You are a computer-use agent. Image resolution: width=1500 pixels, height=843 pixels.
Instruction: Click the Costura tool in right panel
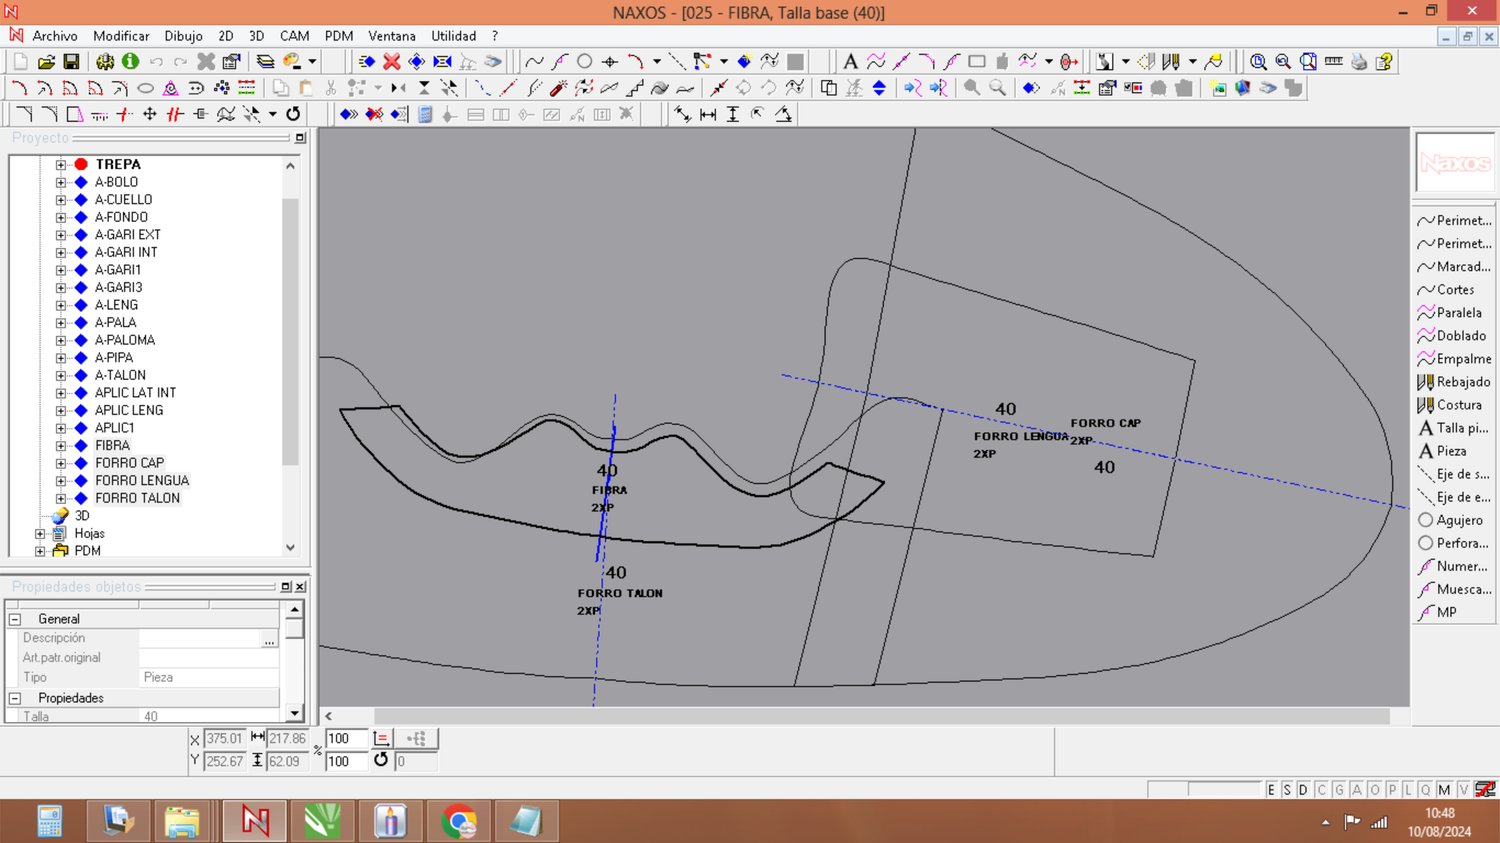(1458, 405)
